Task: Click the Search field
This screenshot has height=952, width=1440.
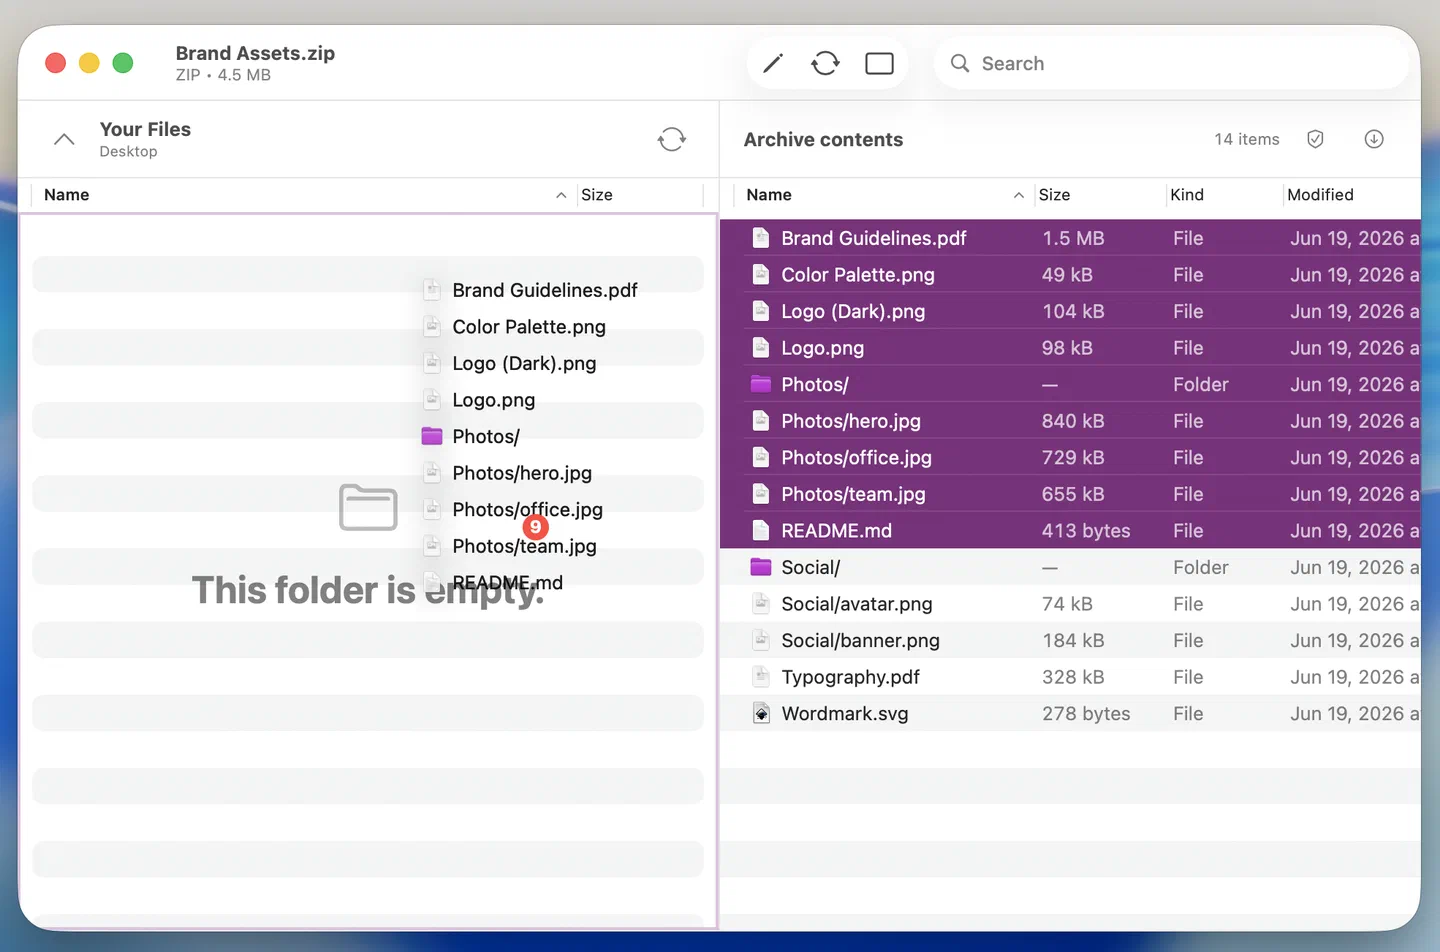Action: pos(1170,64)
